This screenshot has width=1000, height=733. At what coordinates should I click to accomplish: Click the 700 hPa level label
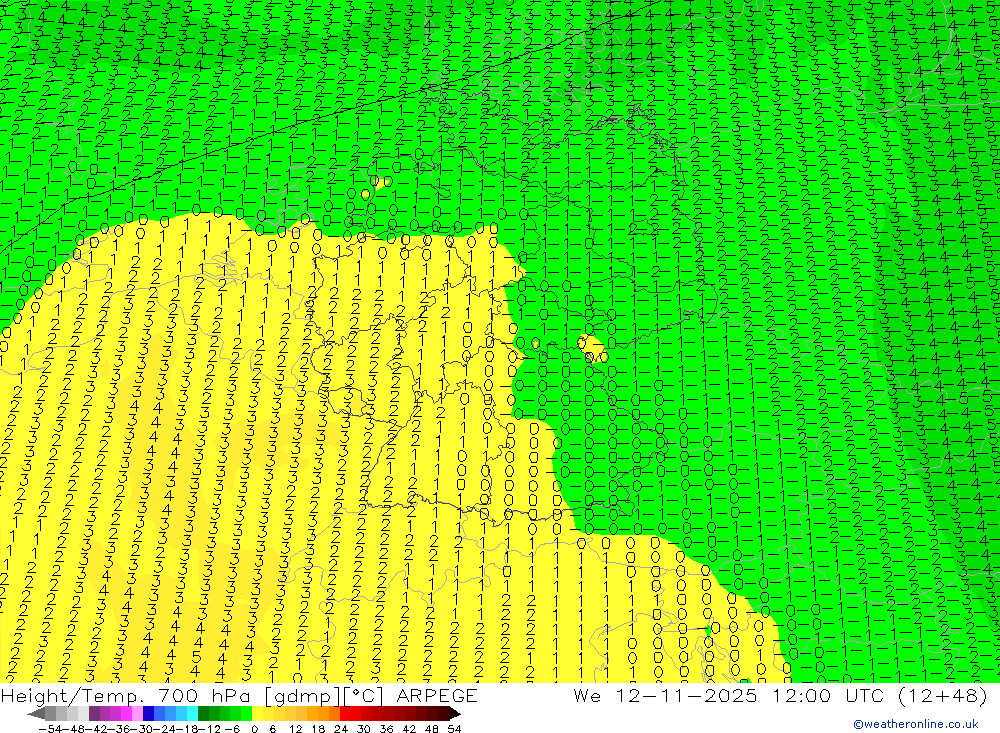pyautogui.click(x=203, y=696)
